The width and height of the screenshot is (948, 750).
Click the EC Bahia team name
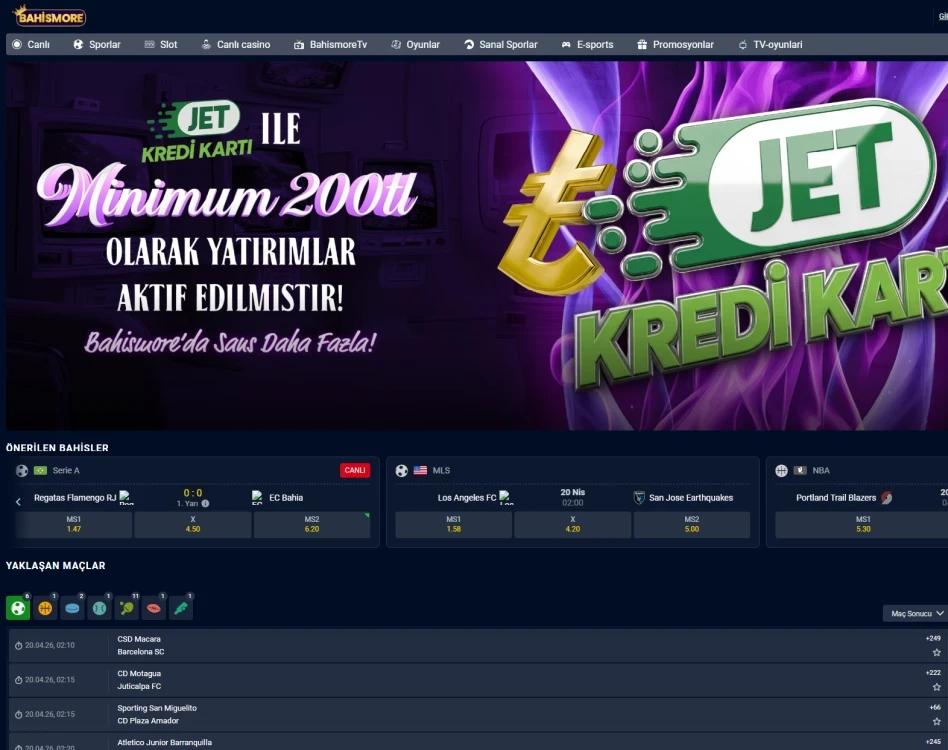(x=286, y=497)
